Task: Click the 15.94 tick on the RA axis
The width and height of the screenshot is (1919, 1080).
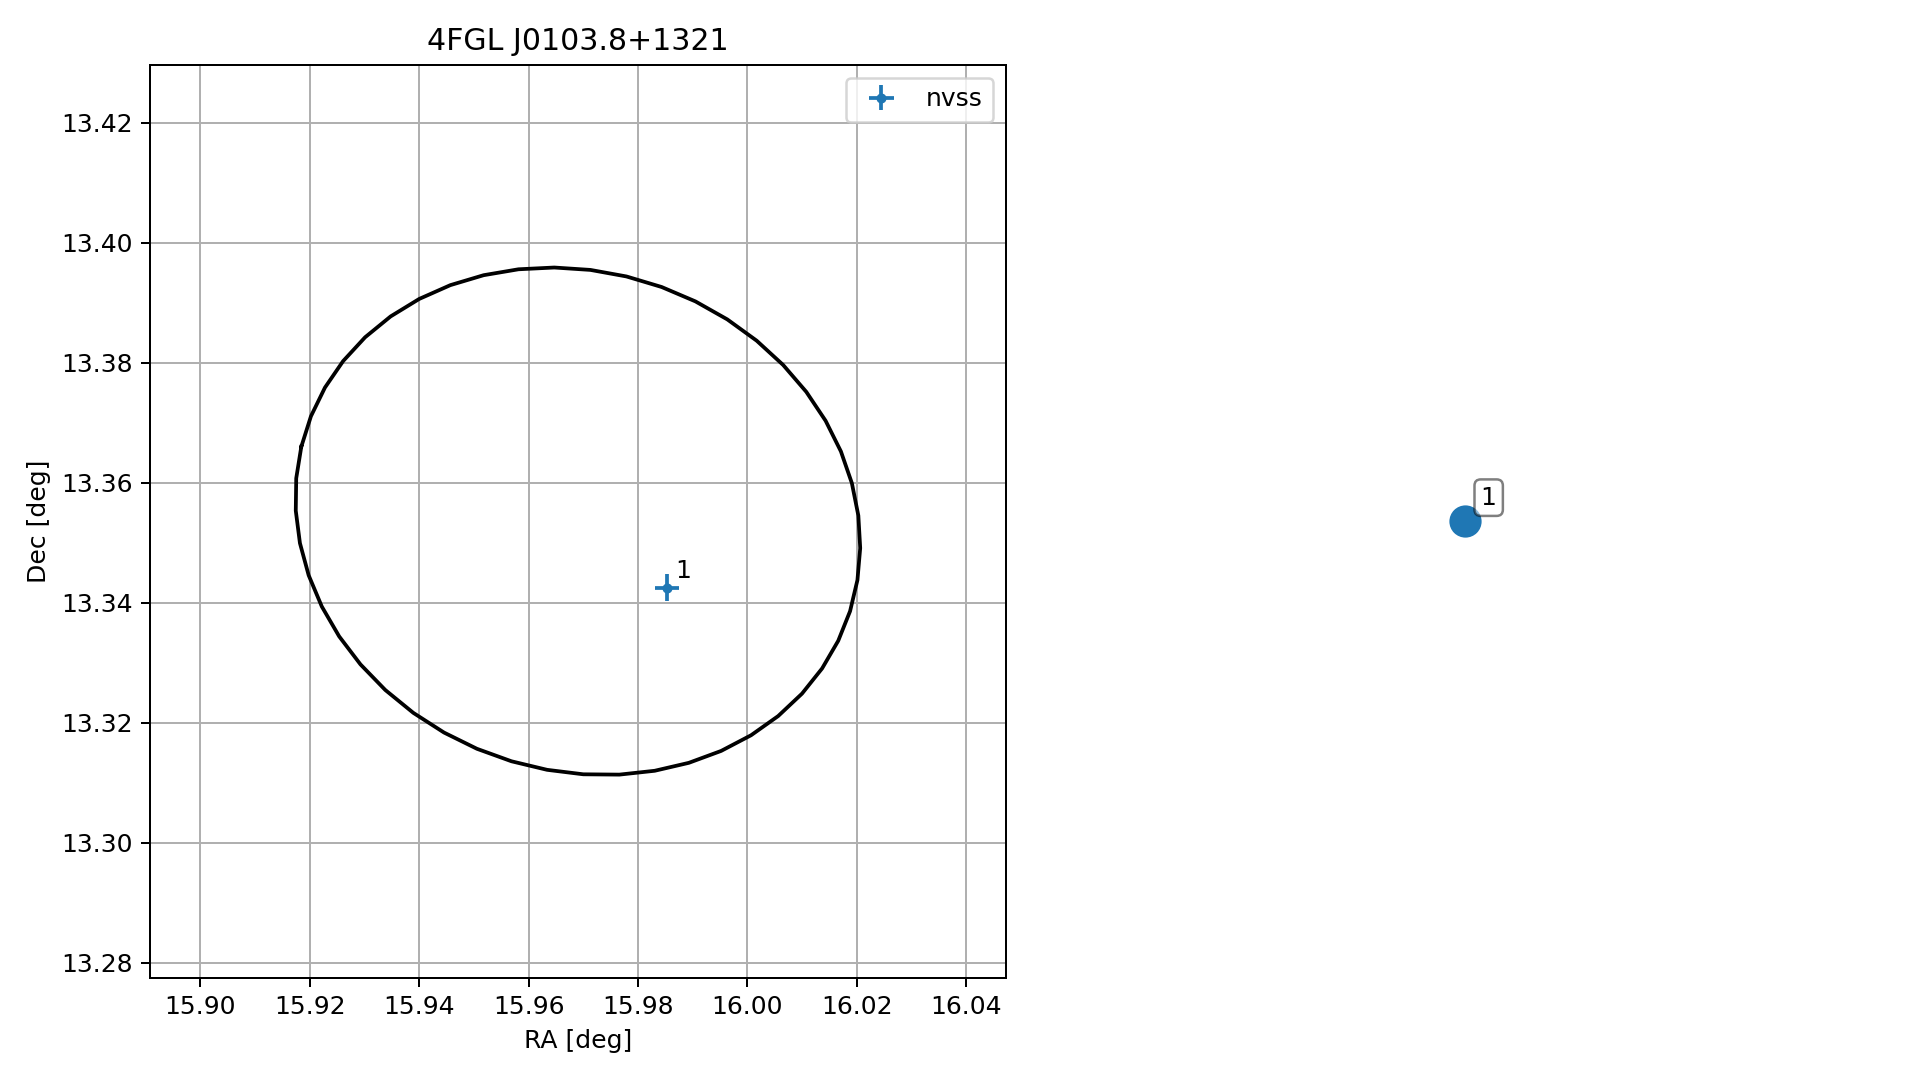Action: pos(419,1006)
